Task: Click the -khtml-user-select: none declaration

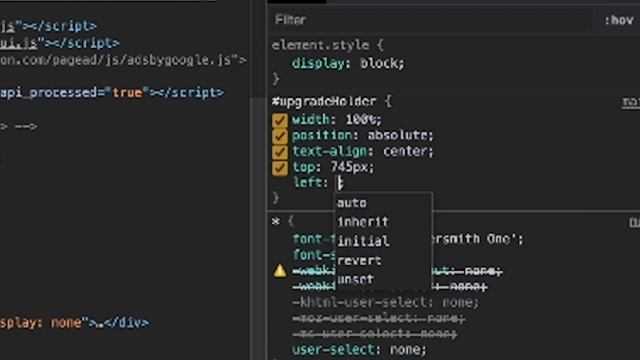Action: 385,303
